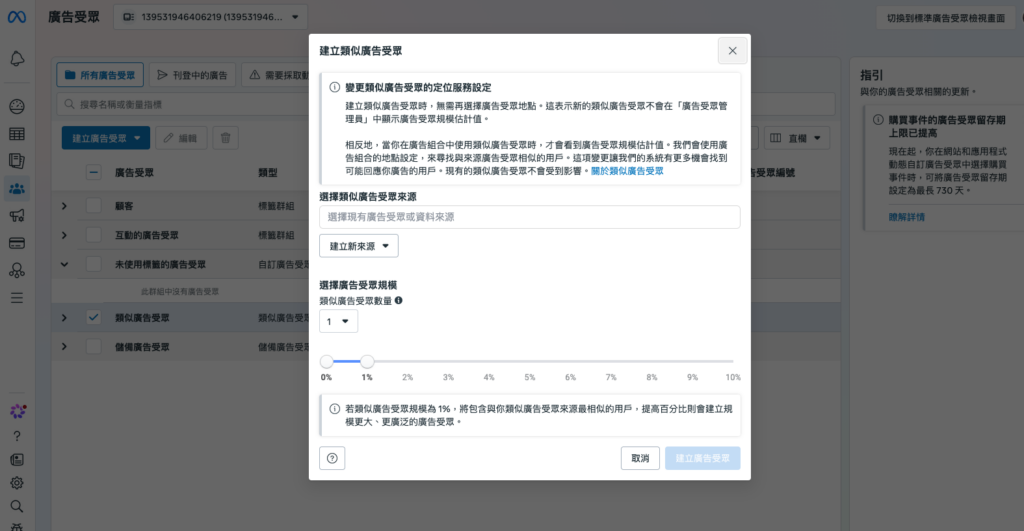Select the Audiences people icon

17,189
